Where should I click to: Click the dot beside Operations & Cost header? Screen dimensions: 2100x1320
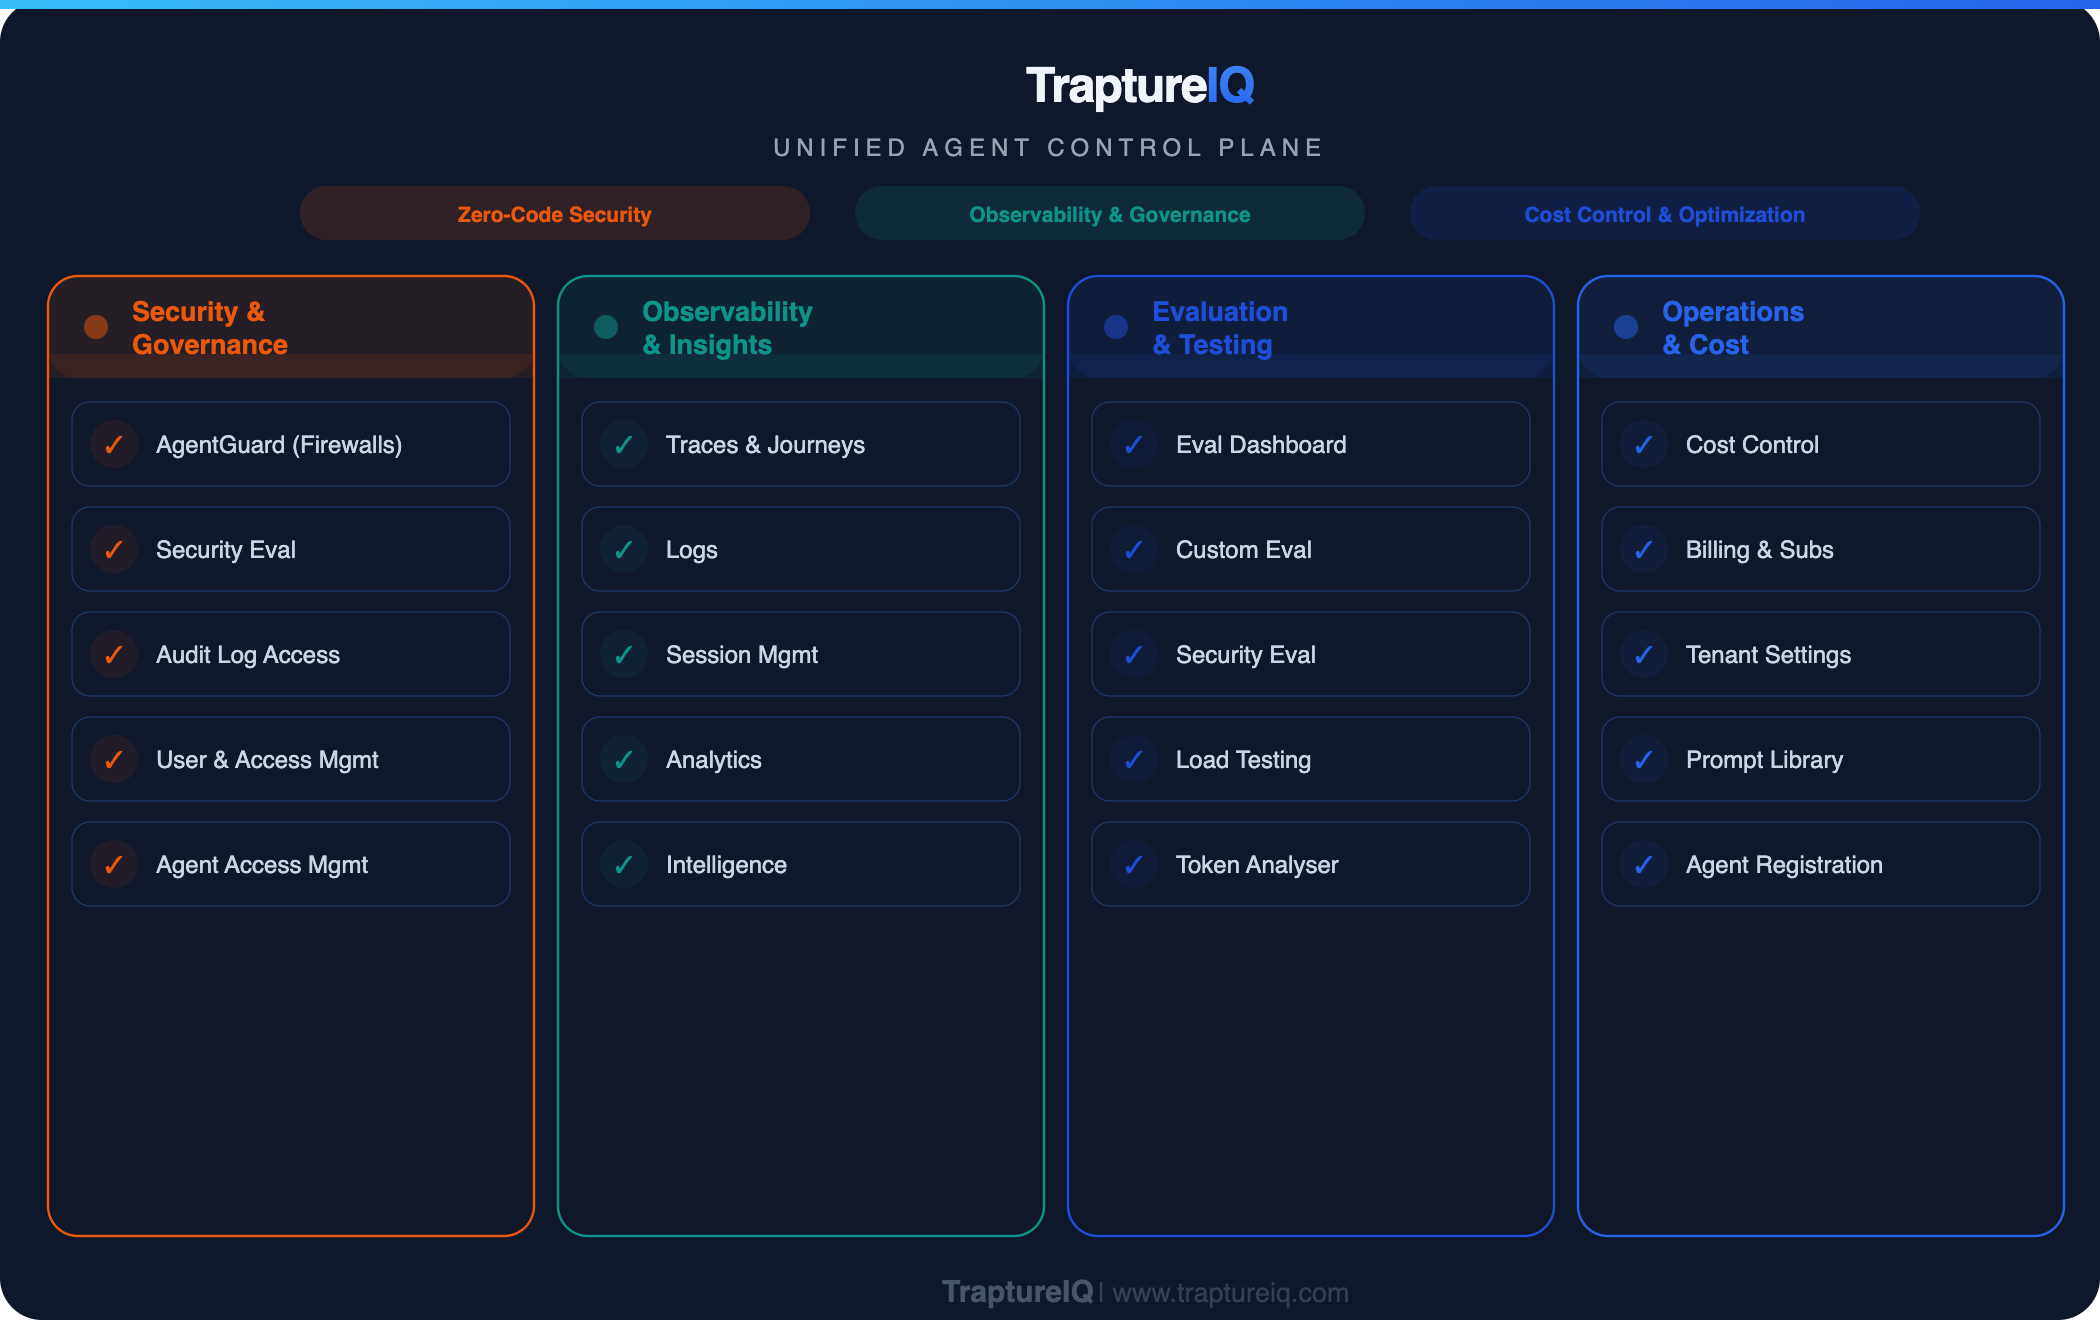[1625, 327]
